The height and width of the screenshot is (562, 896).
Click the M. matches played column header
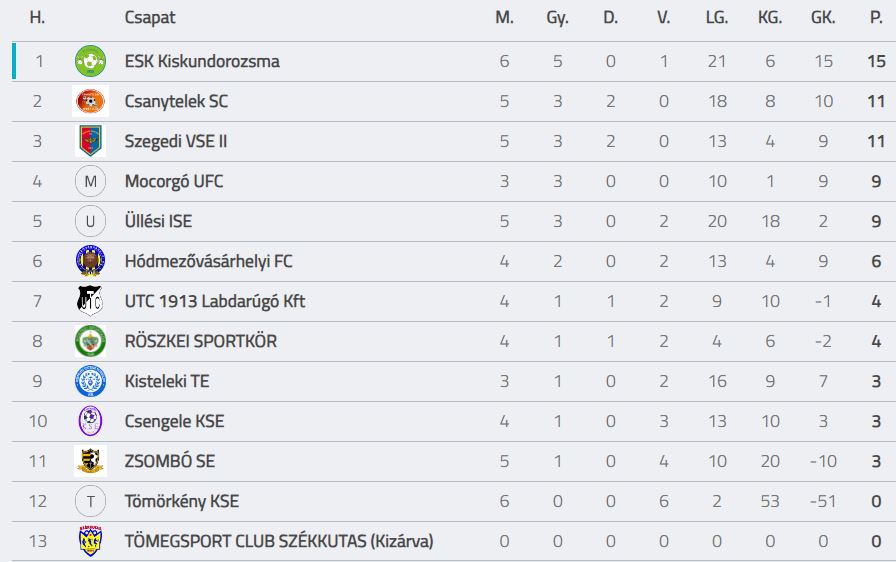point(504,18)
